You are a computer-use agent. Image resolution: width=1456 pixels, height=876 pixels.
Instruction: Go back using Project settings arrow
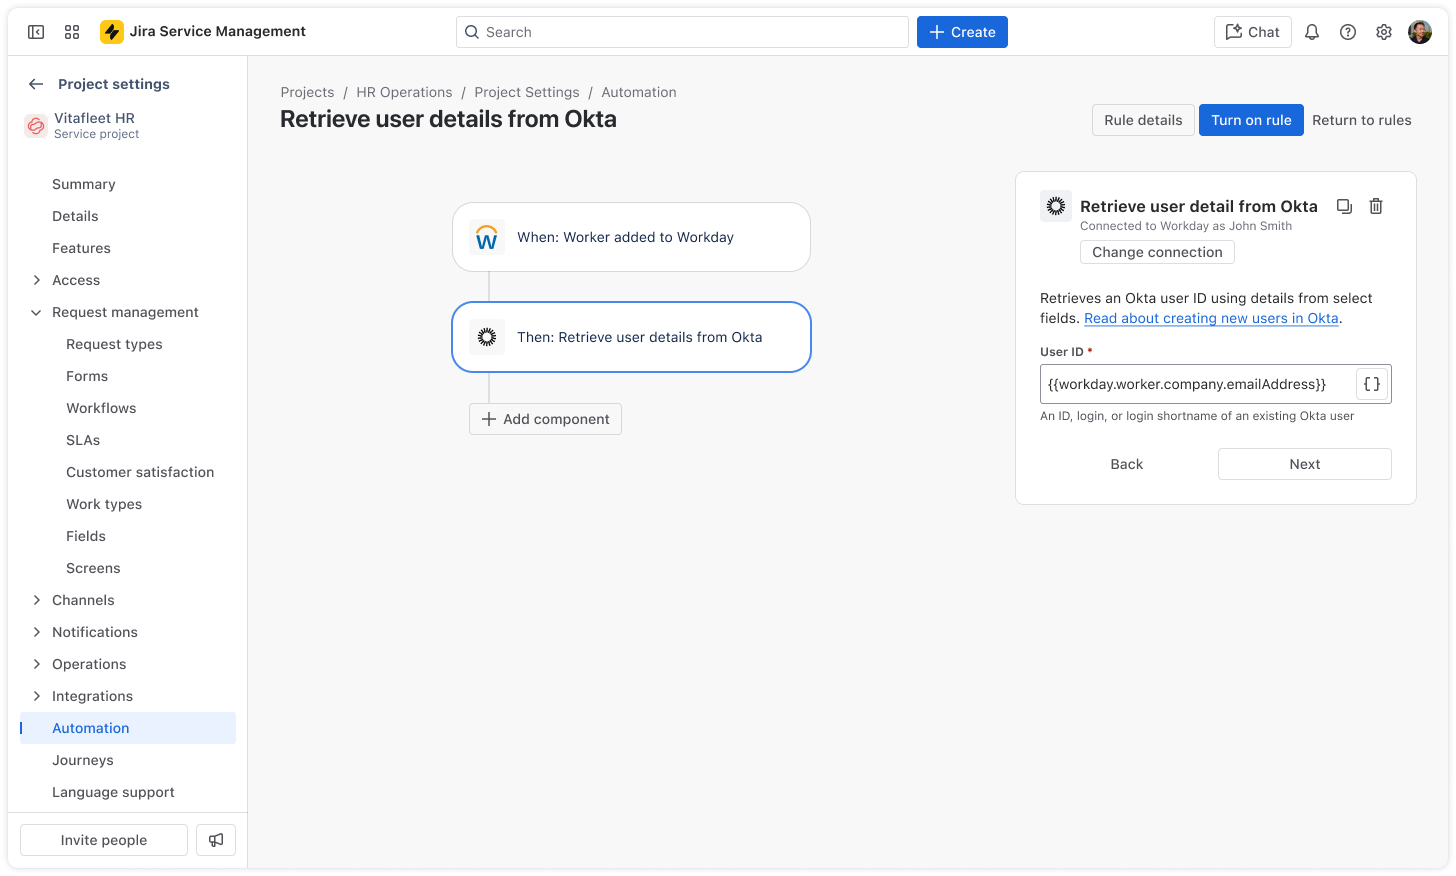(x=36, y=84)
